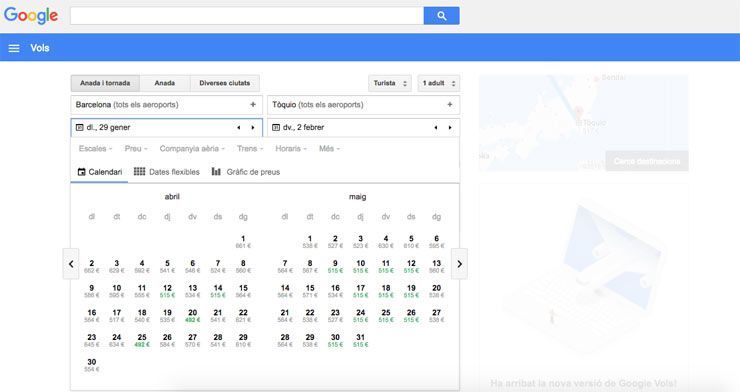Expand the Preu filter

pyautogui.click(x=136, y=149)
